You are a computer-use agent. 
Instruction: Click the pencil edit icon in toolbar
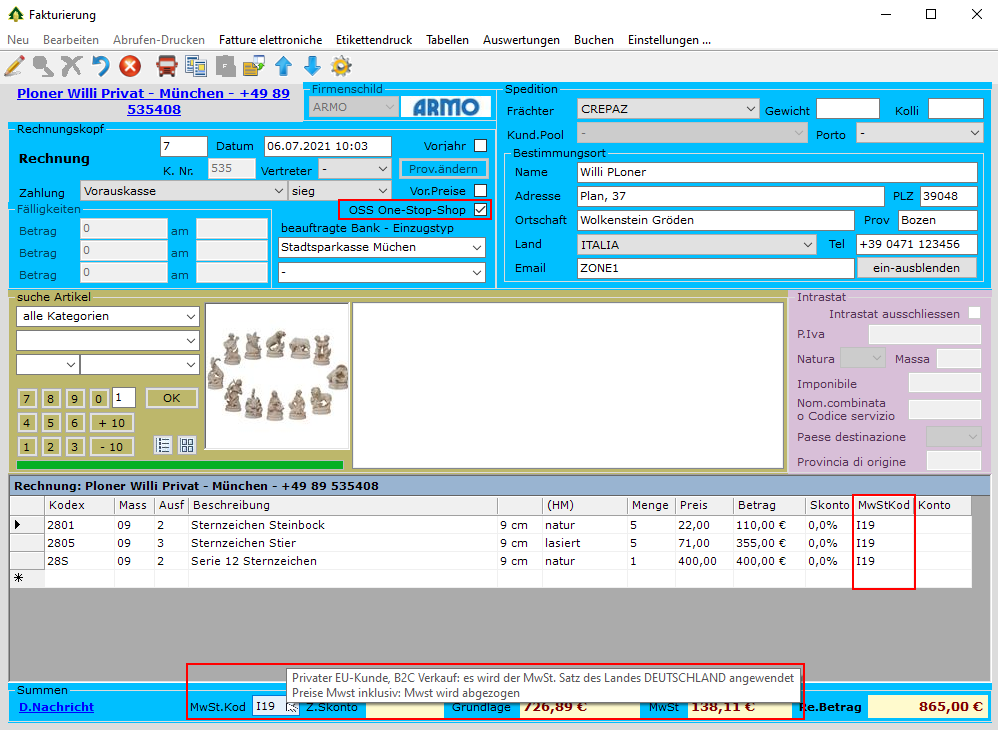pyautogui.click(x=14, y=66)
